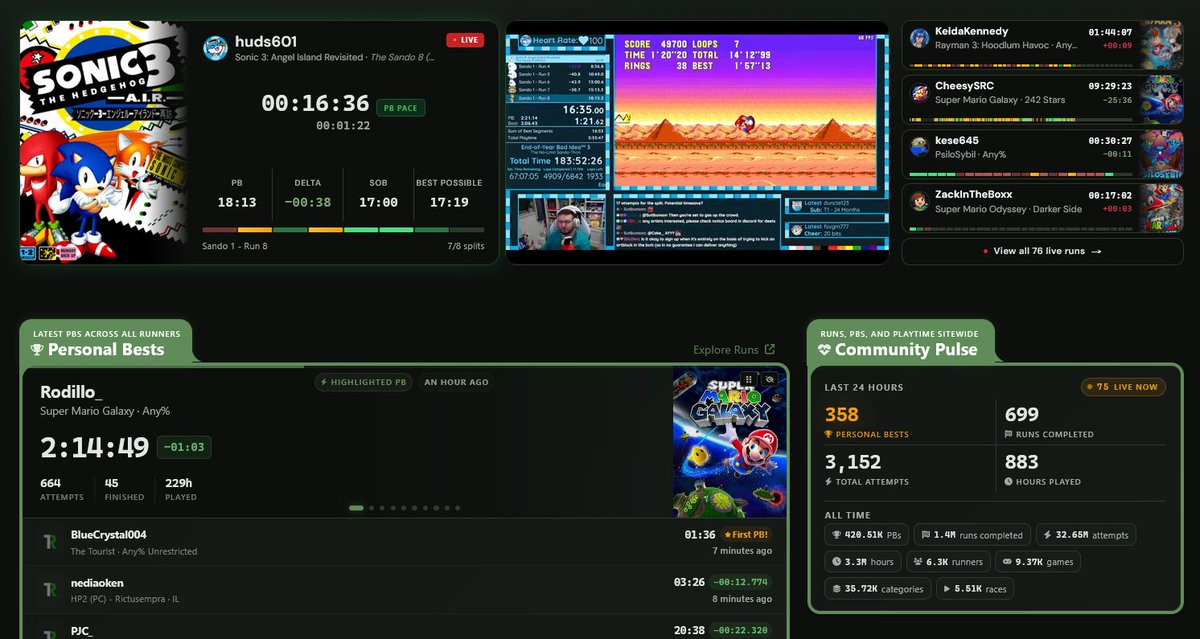Click the Hours Played clock icon
The image size is (1200, 639).
click(x=1008, y=482)
